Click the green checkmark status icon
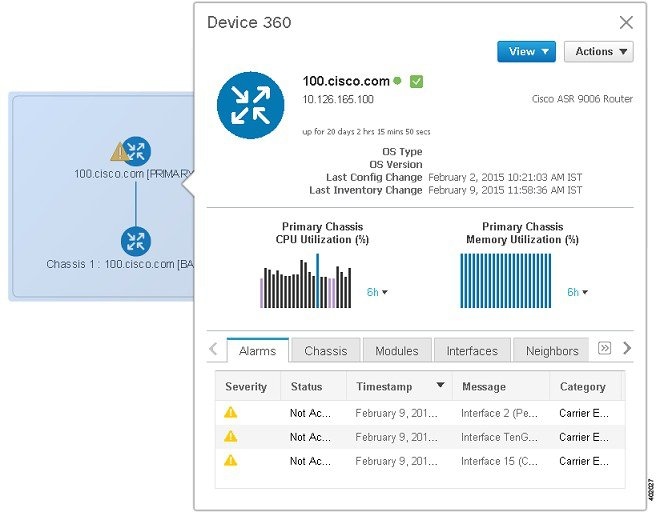This screenshot has height=512, width=656. tap(416, 81)
